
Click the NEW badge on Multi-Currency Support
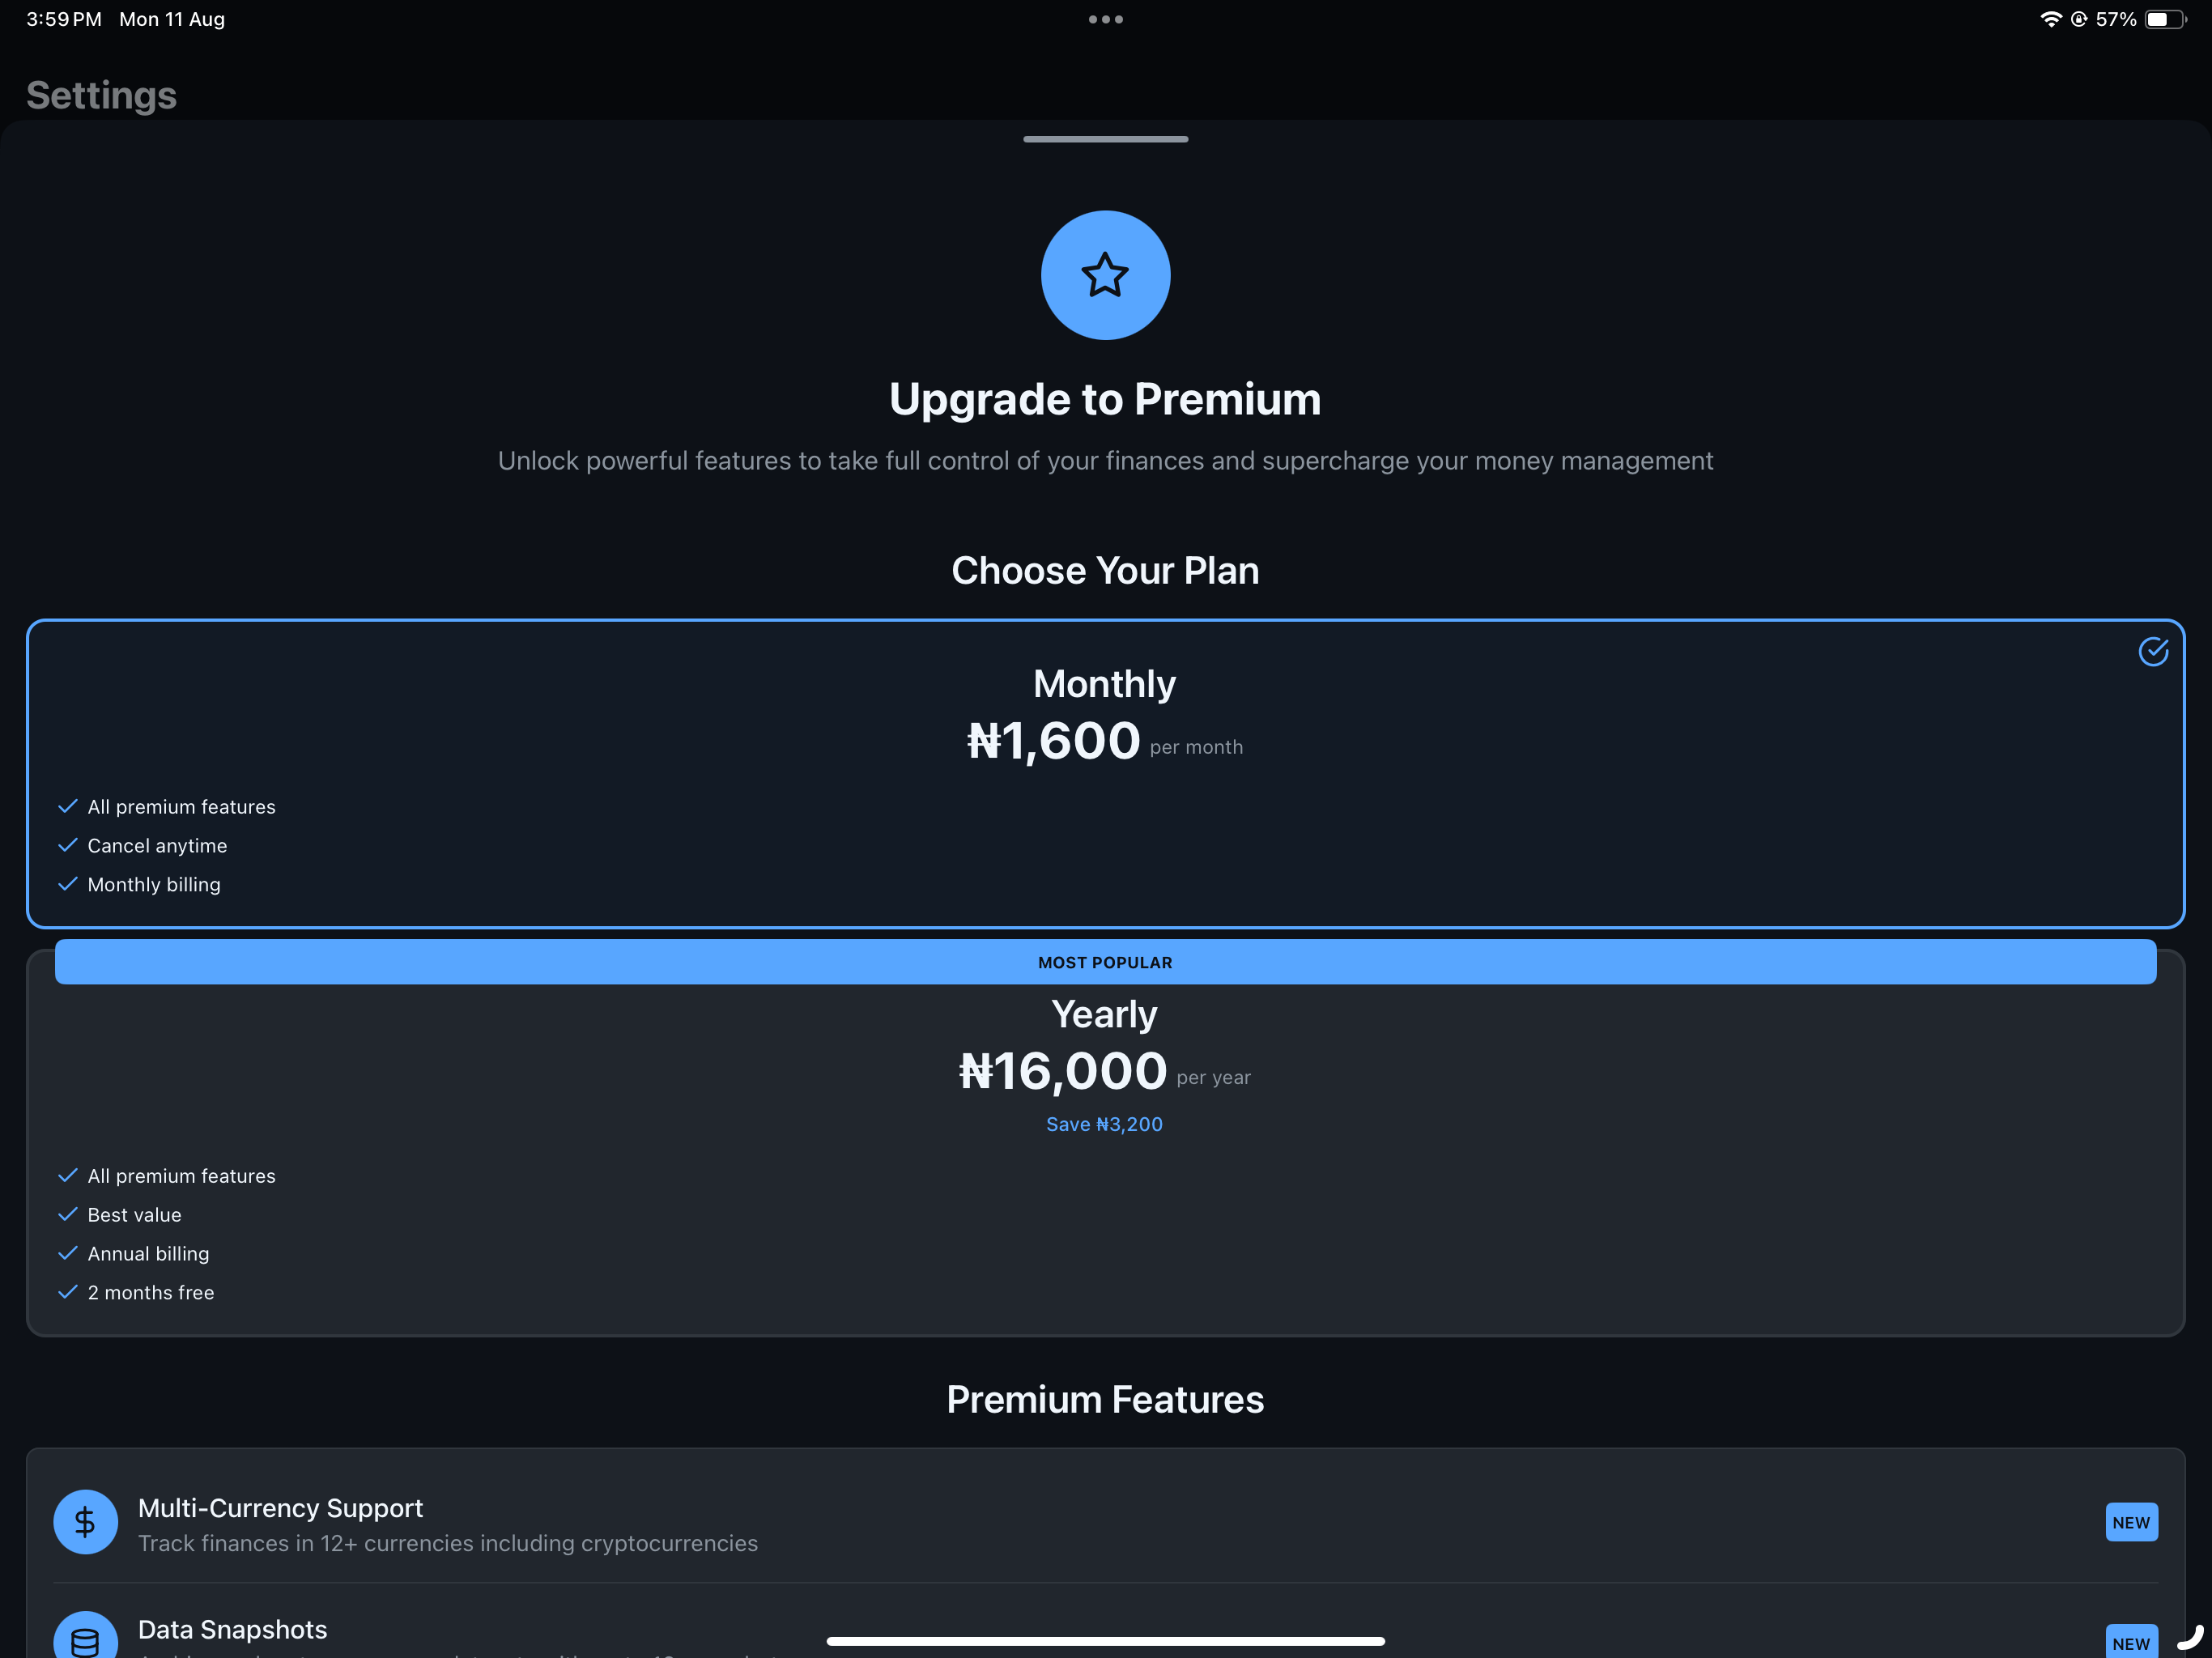coord(2131,1522)
